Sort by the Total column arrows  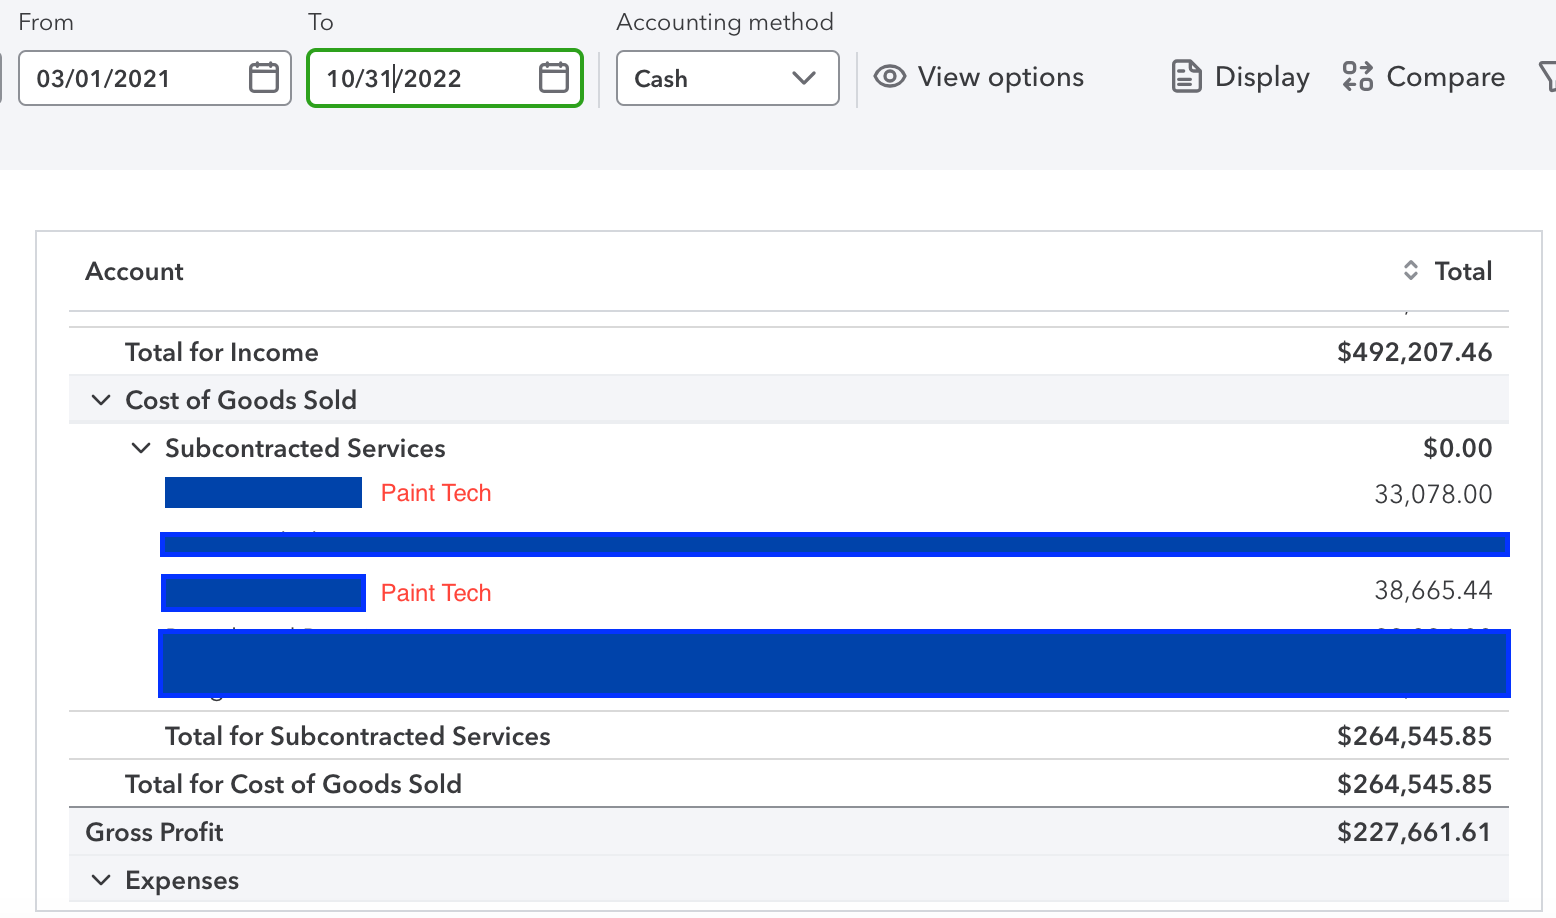[1411, 270]
